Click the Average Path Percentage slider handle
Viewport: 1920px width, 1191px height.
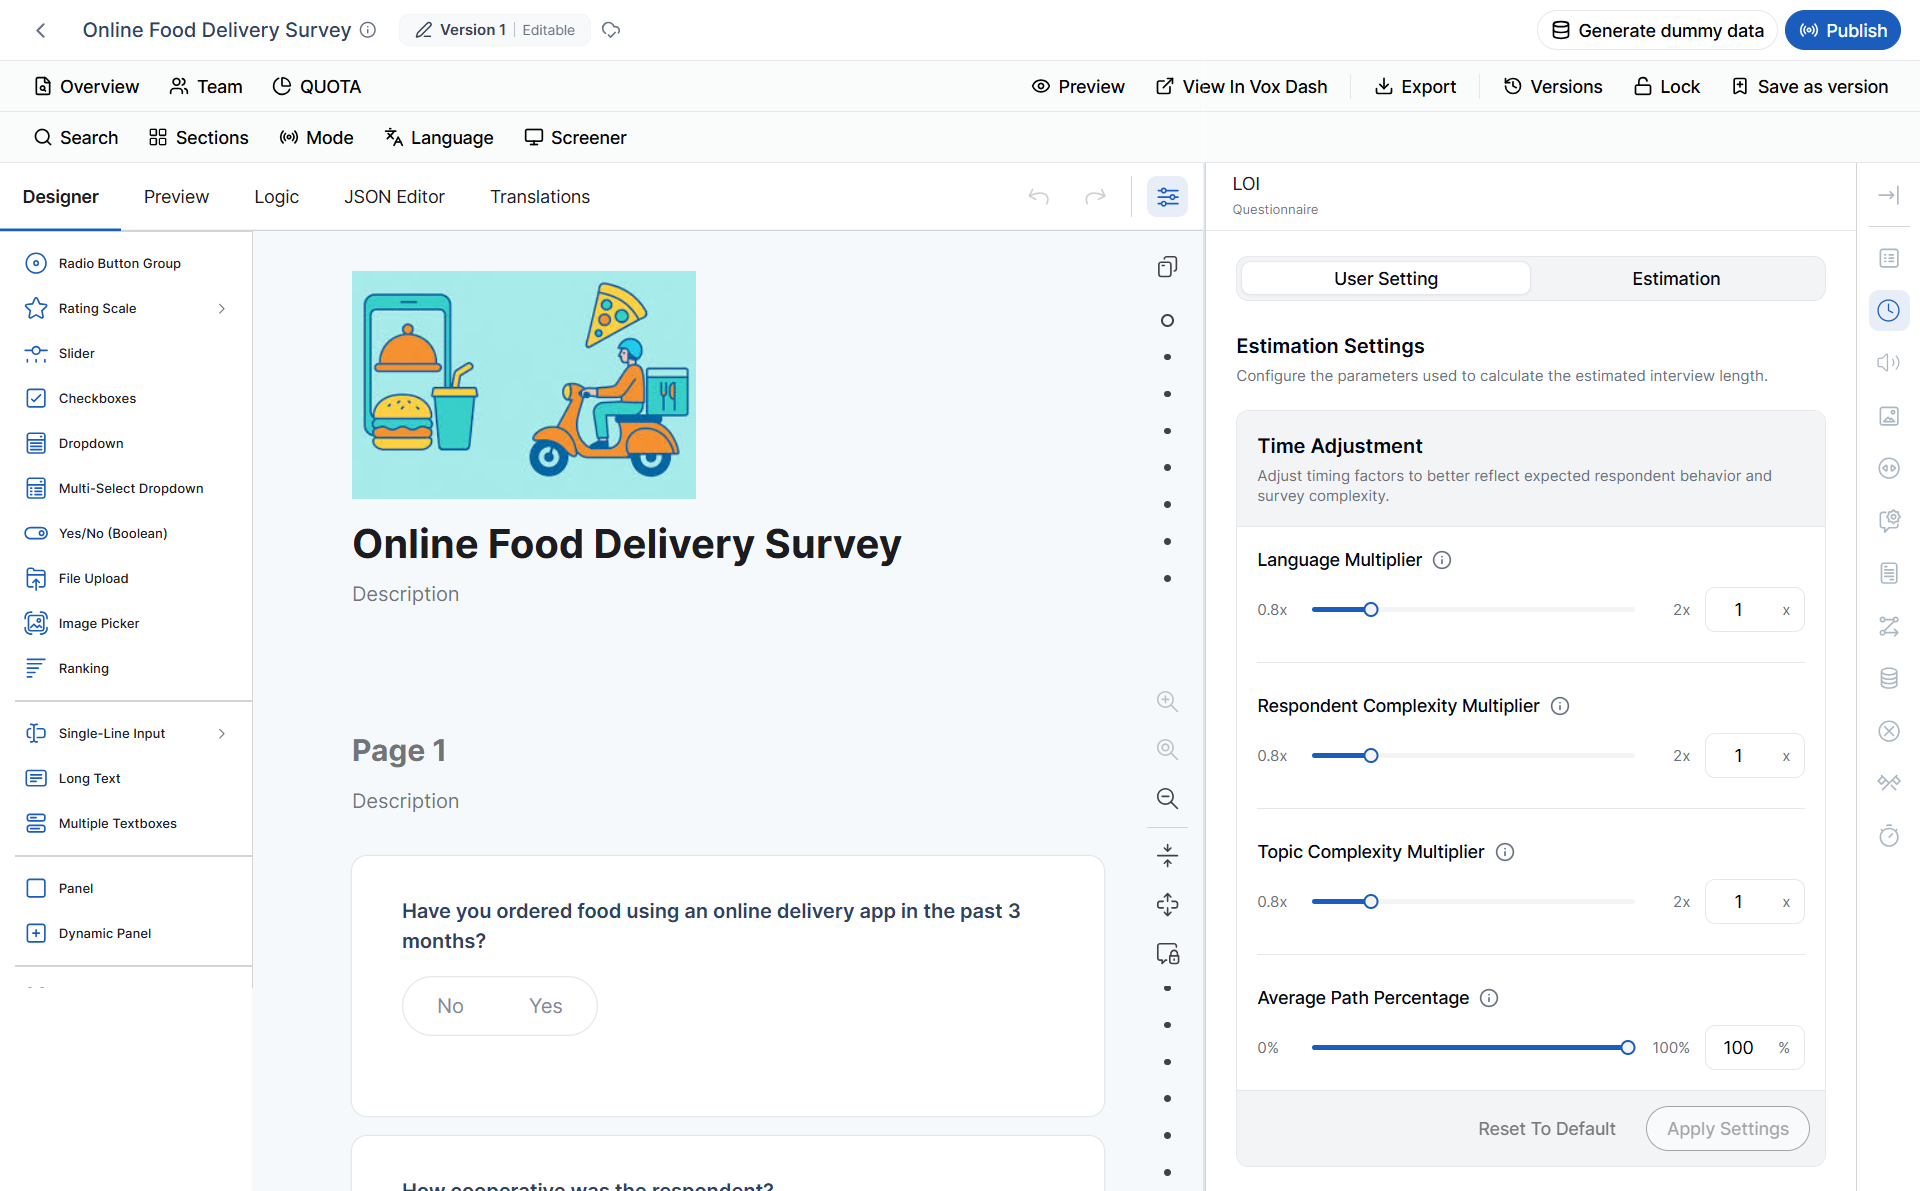tap(1628, 1048)
